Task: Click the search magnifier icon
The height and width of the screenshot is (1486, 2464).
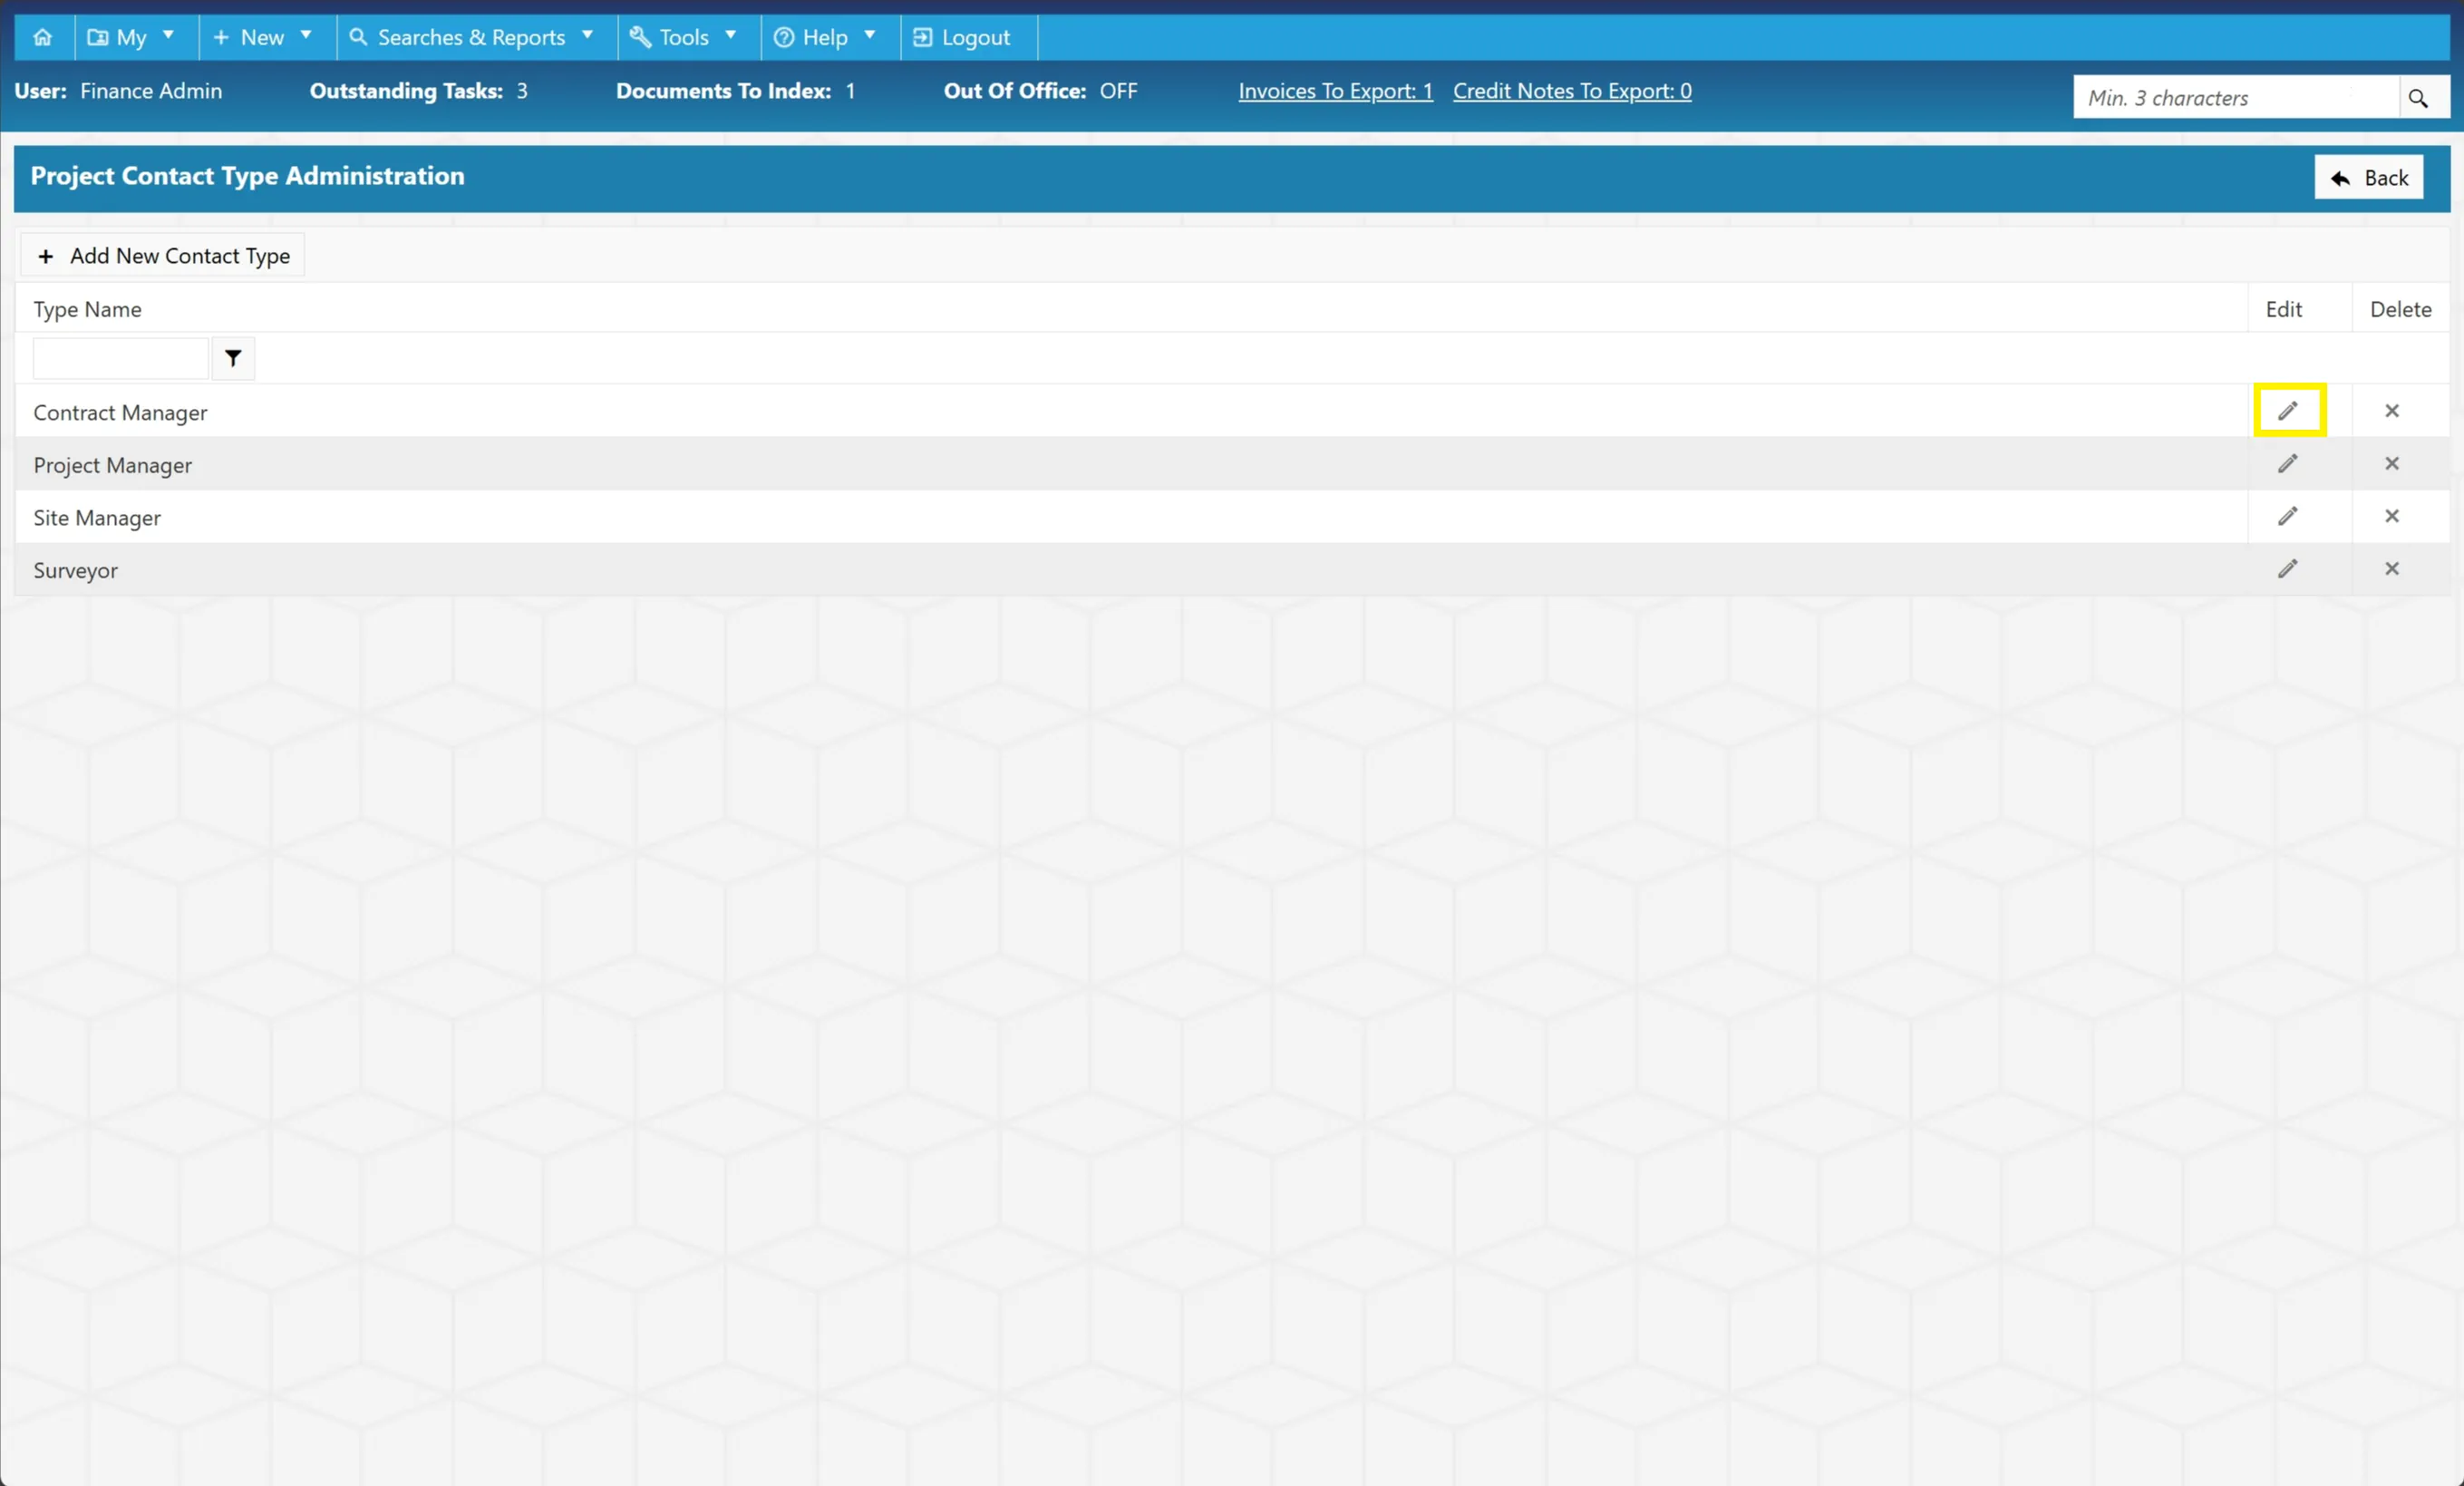Action: tap(2418, 98)
